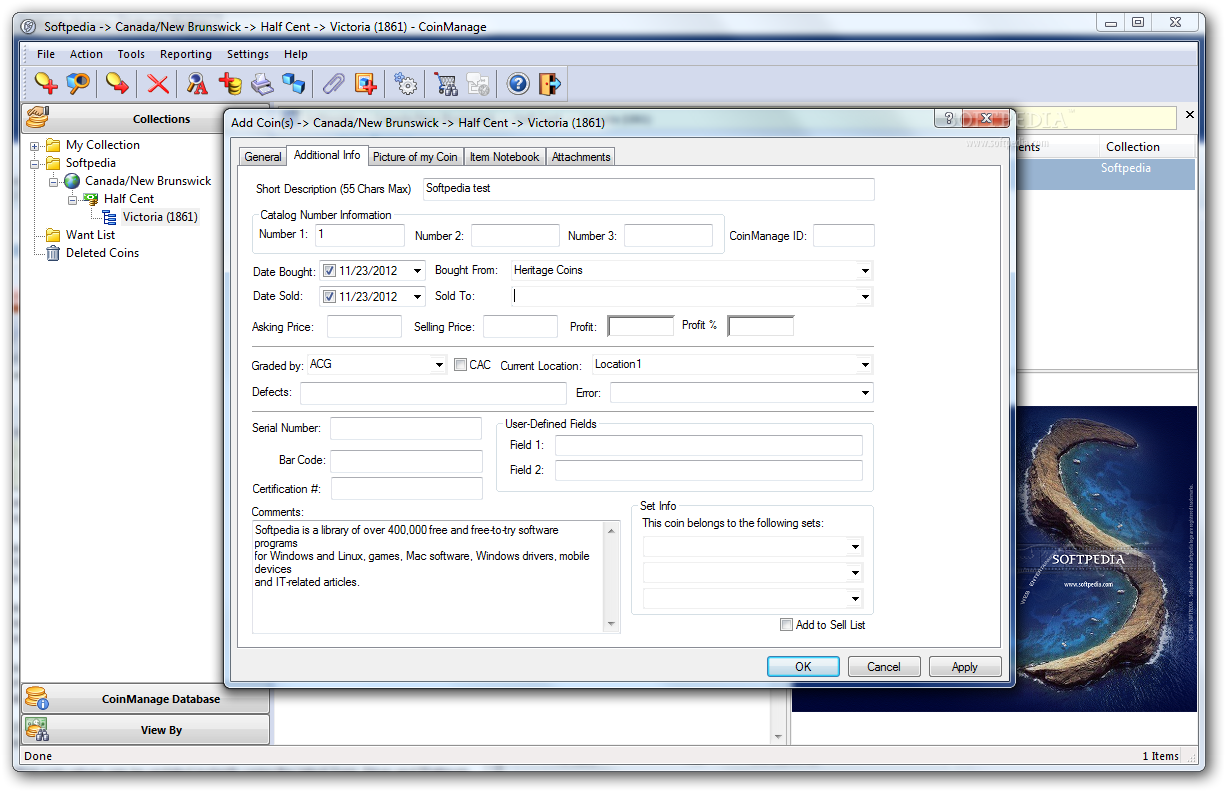Switch to the General tab
1226x792 pixels.
pyautogui.click(x=263, y=157)
